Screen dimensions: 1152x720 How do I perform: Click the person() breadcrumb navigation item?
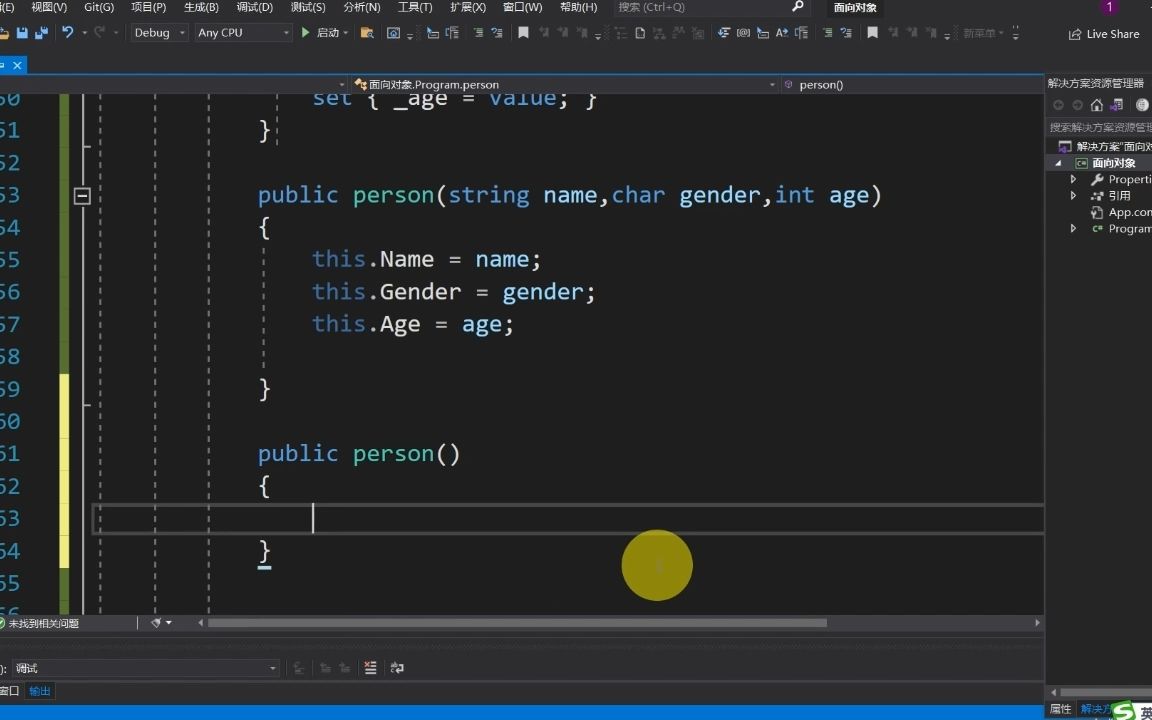coord(822,84)
